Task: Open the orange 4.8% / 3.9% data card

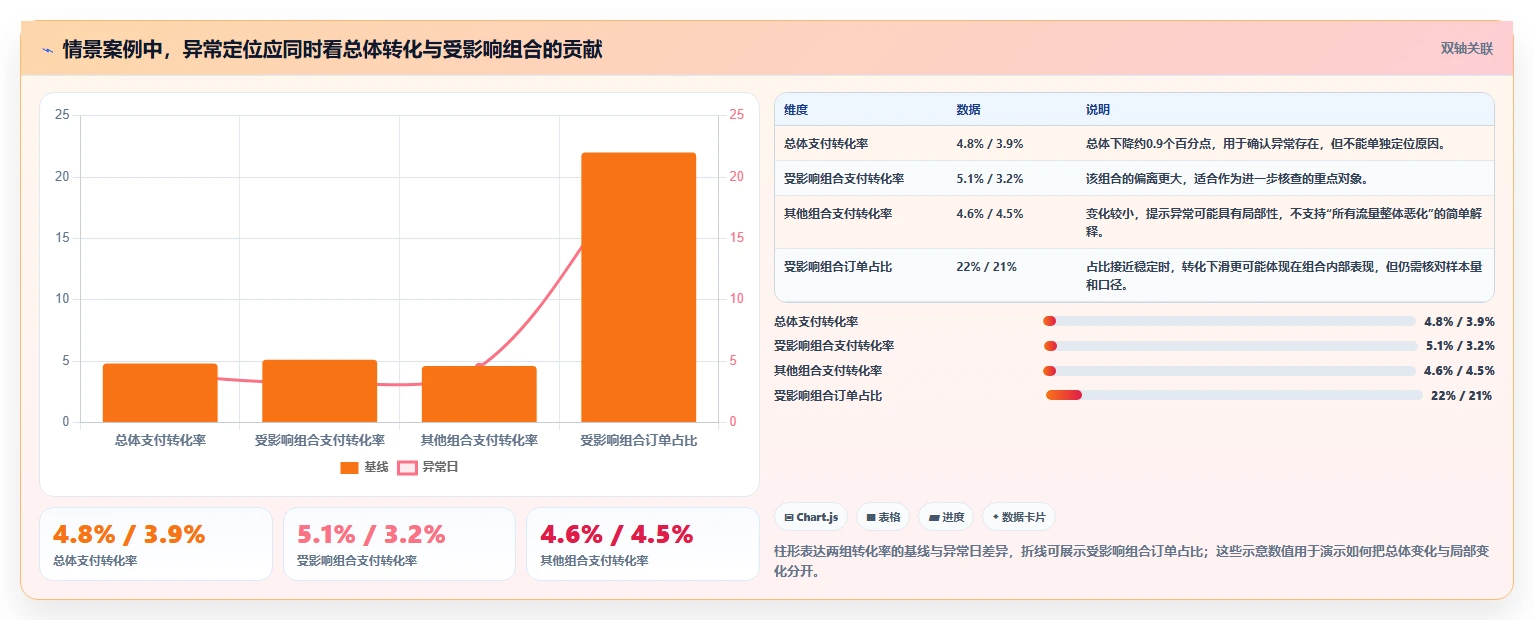Action: (x=156, y=544)
